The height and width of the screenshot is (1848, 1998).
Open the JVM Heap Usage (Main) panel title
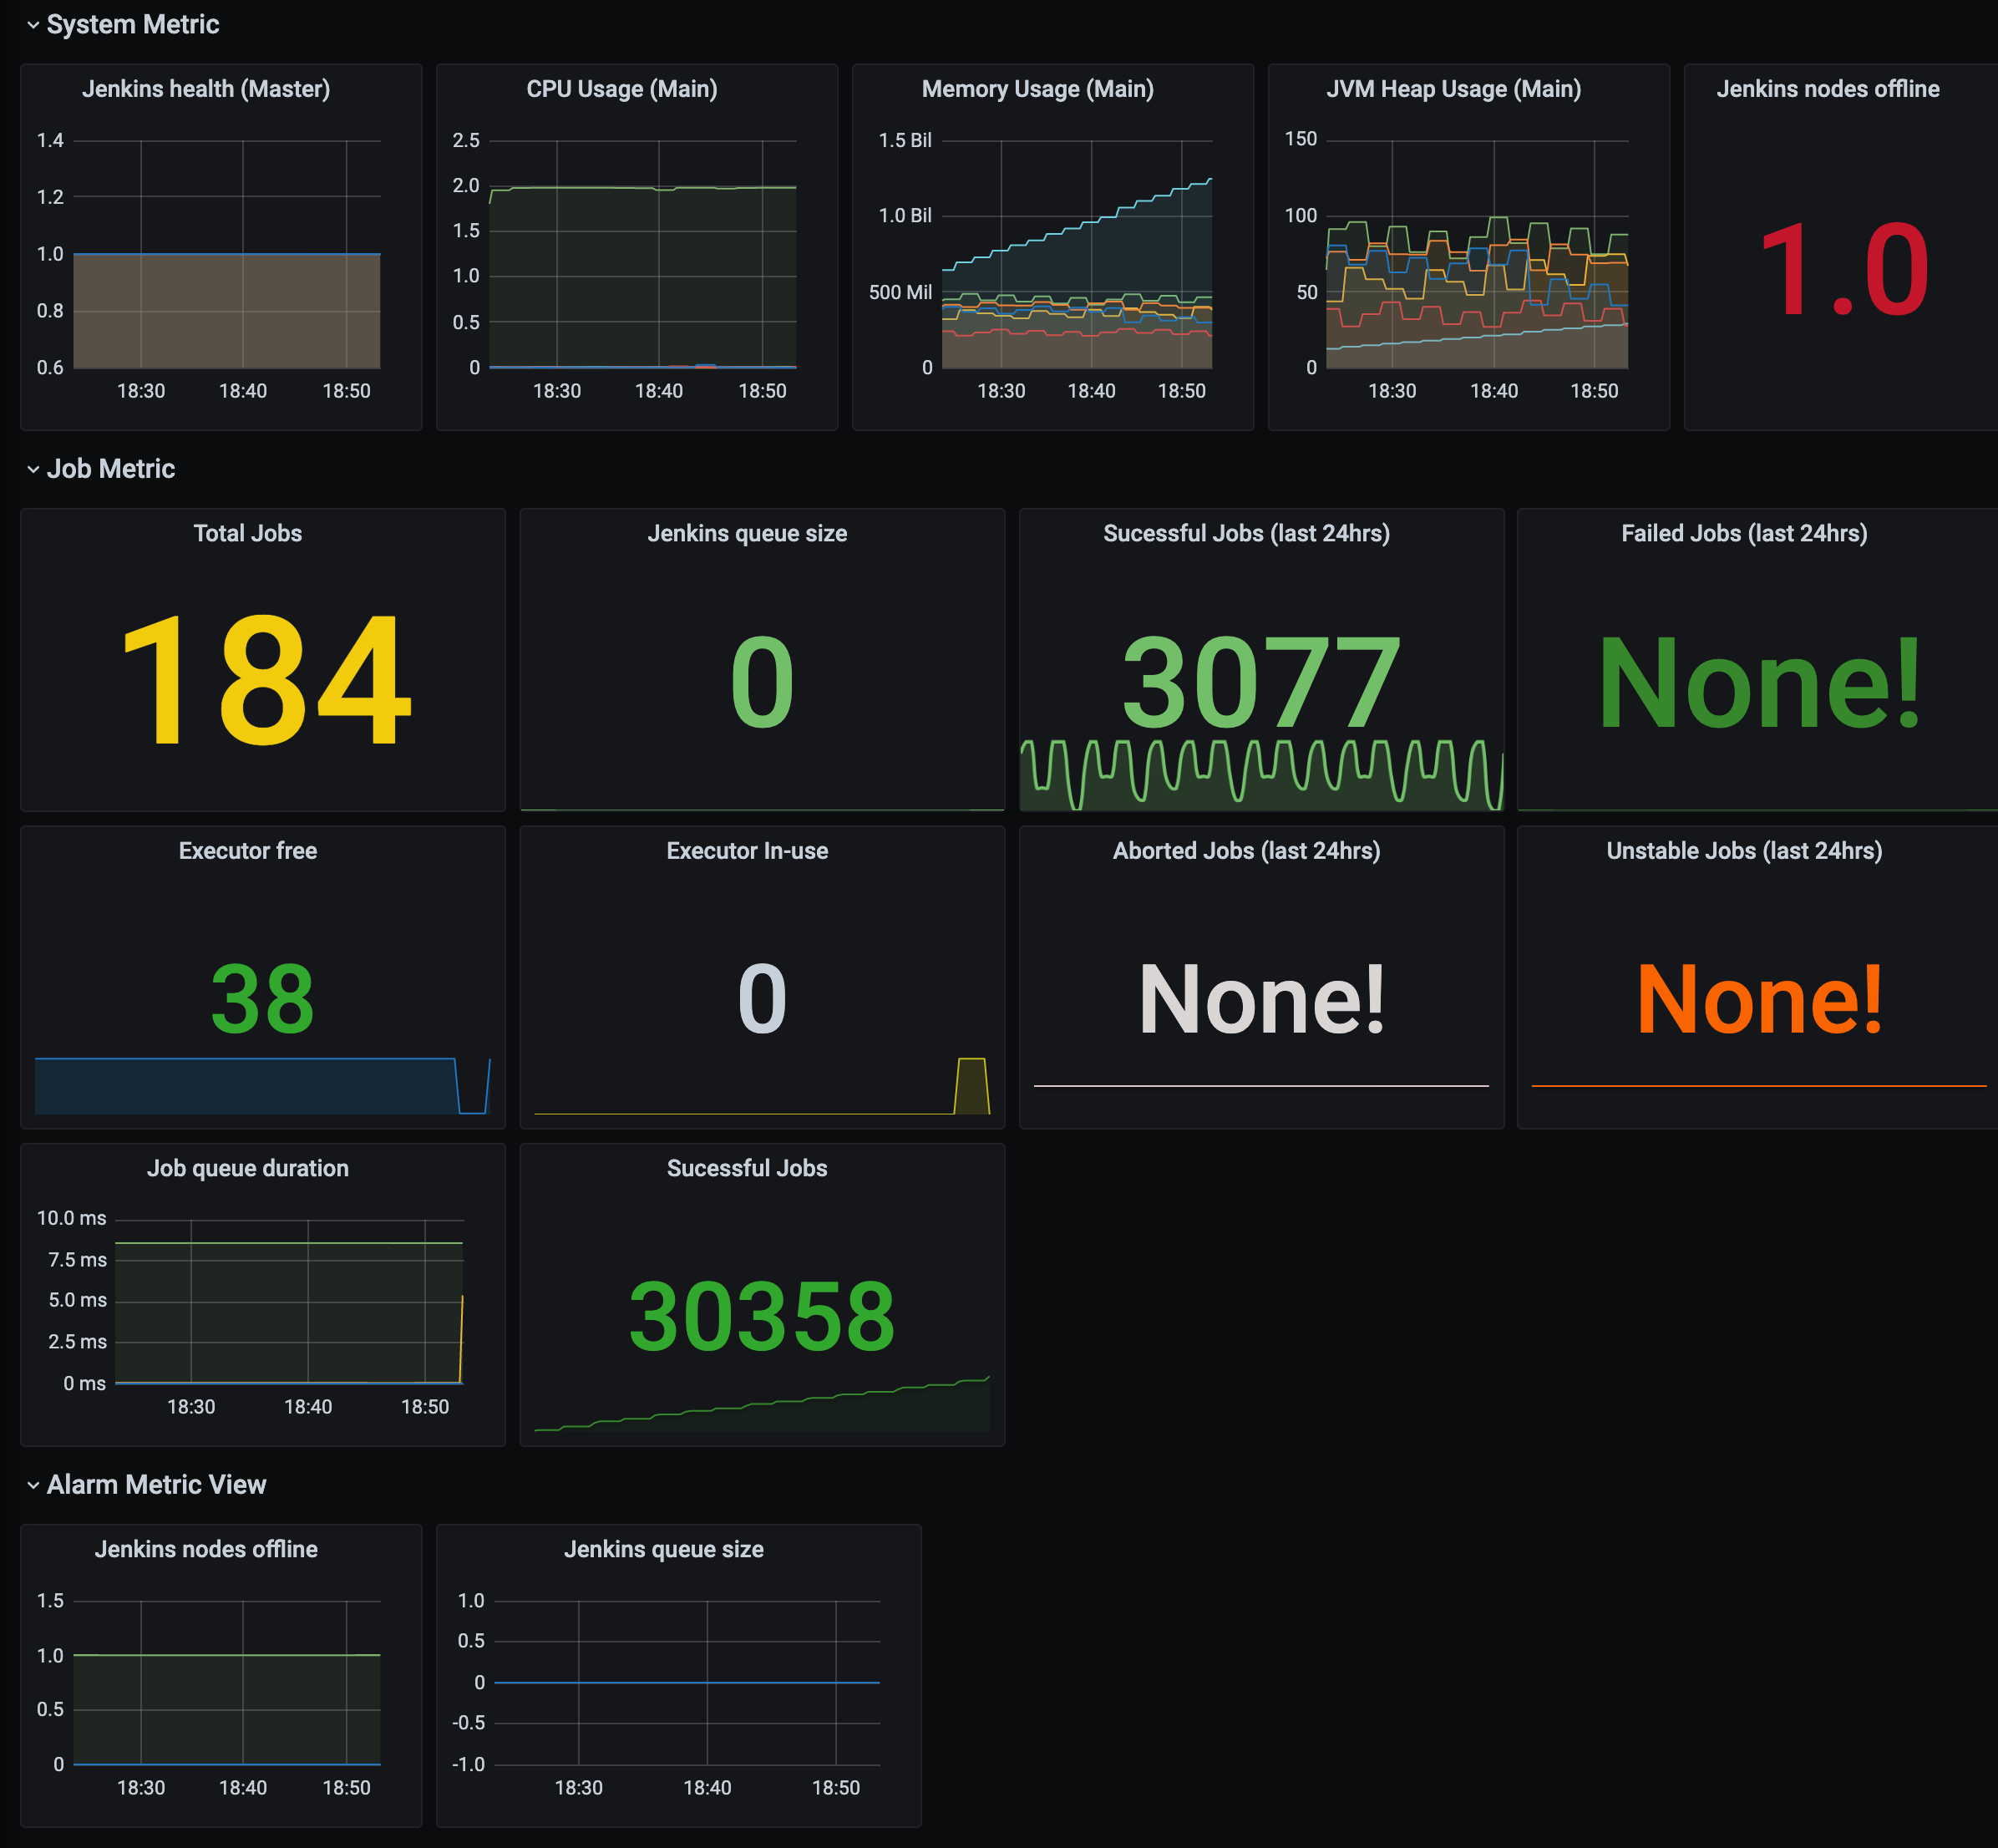1453,89
